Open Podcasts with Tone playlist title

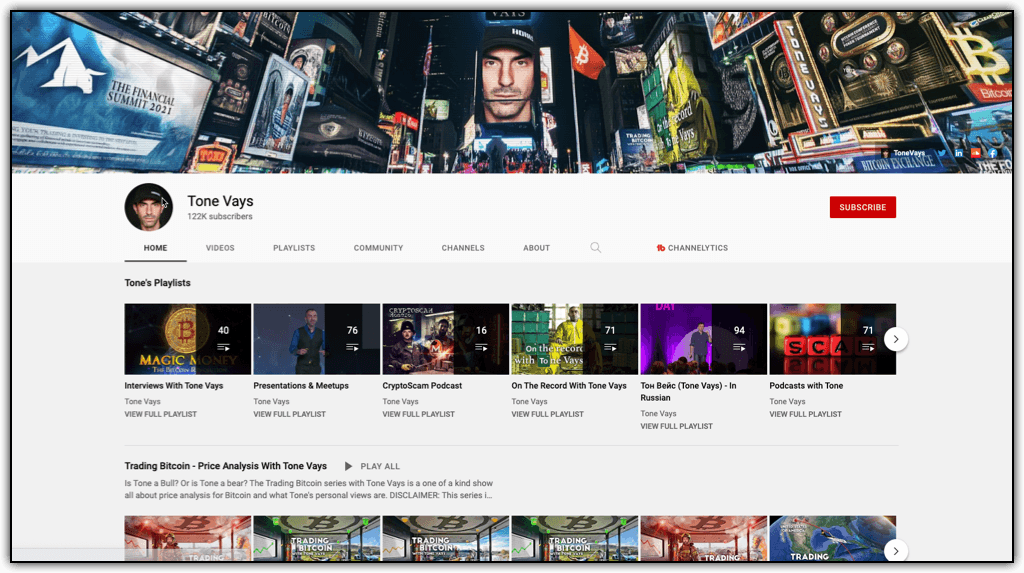[806, 386]
